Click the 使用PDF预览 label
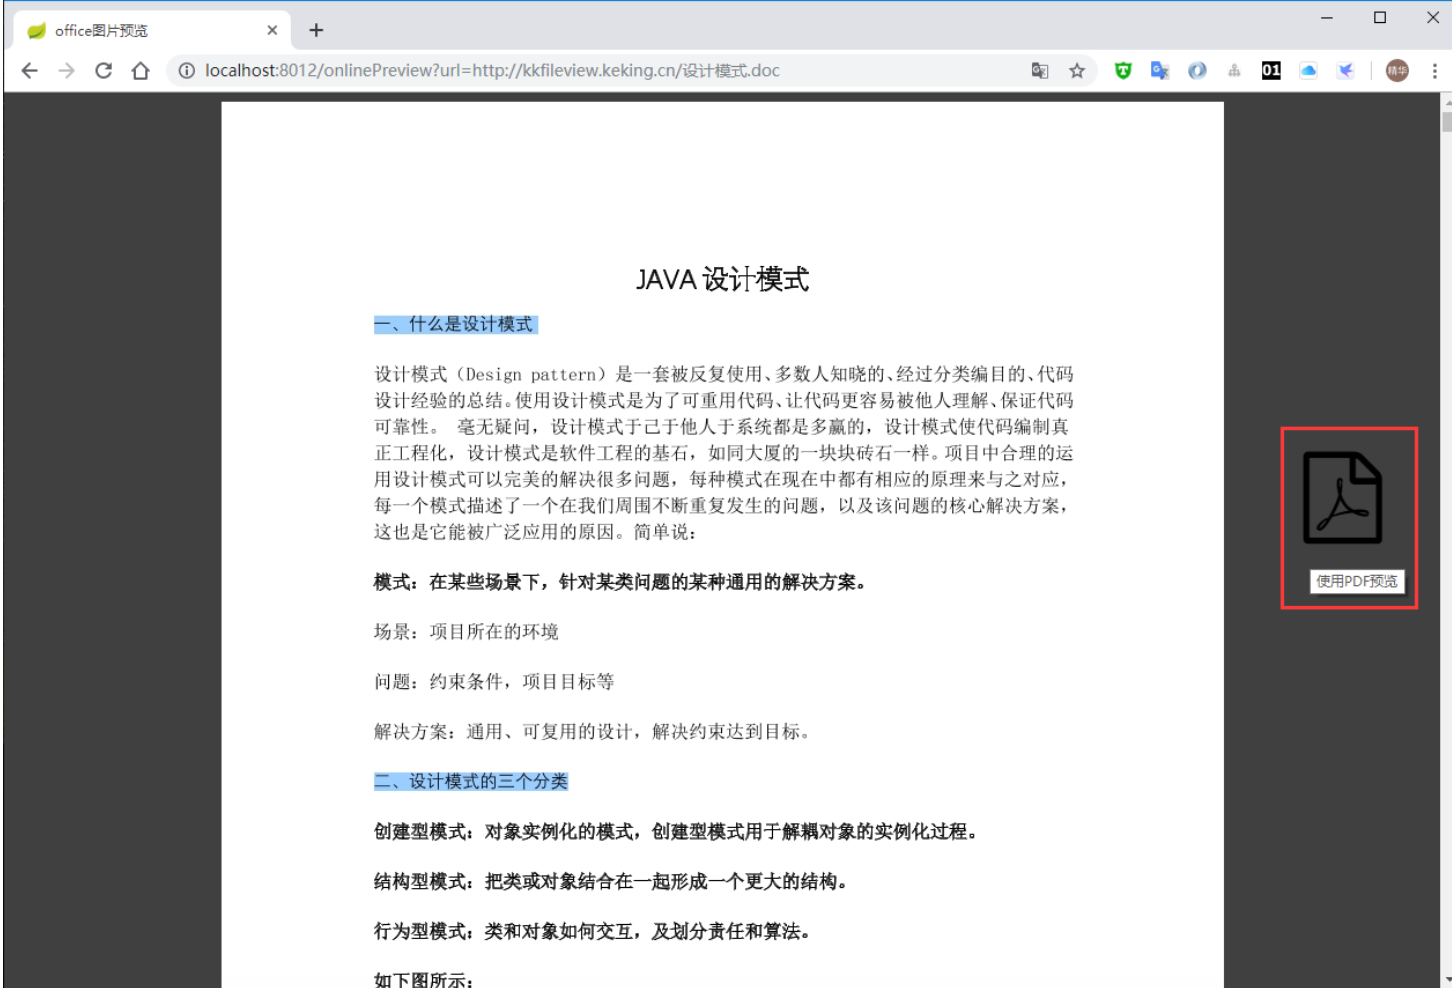This screenshot has width=1452, height=988. pos(1356,582)
